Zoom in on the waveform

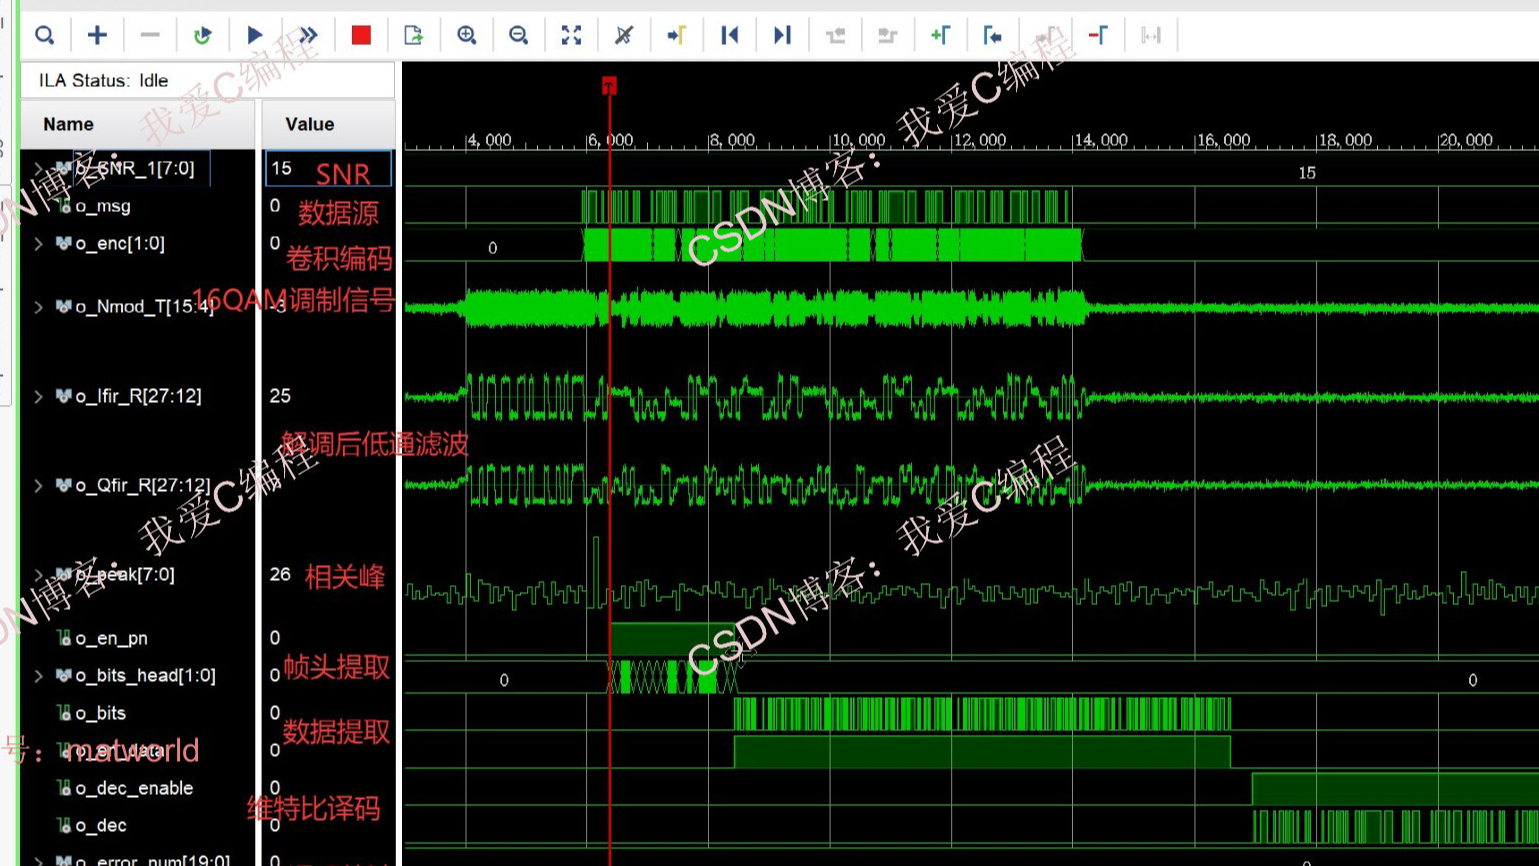pyautogui.click(x=466, y=34)
